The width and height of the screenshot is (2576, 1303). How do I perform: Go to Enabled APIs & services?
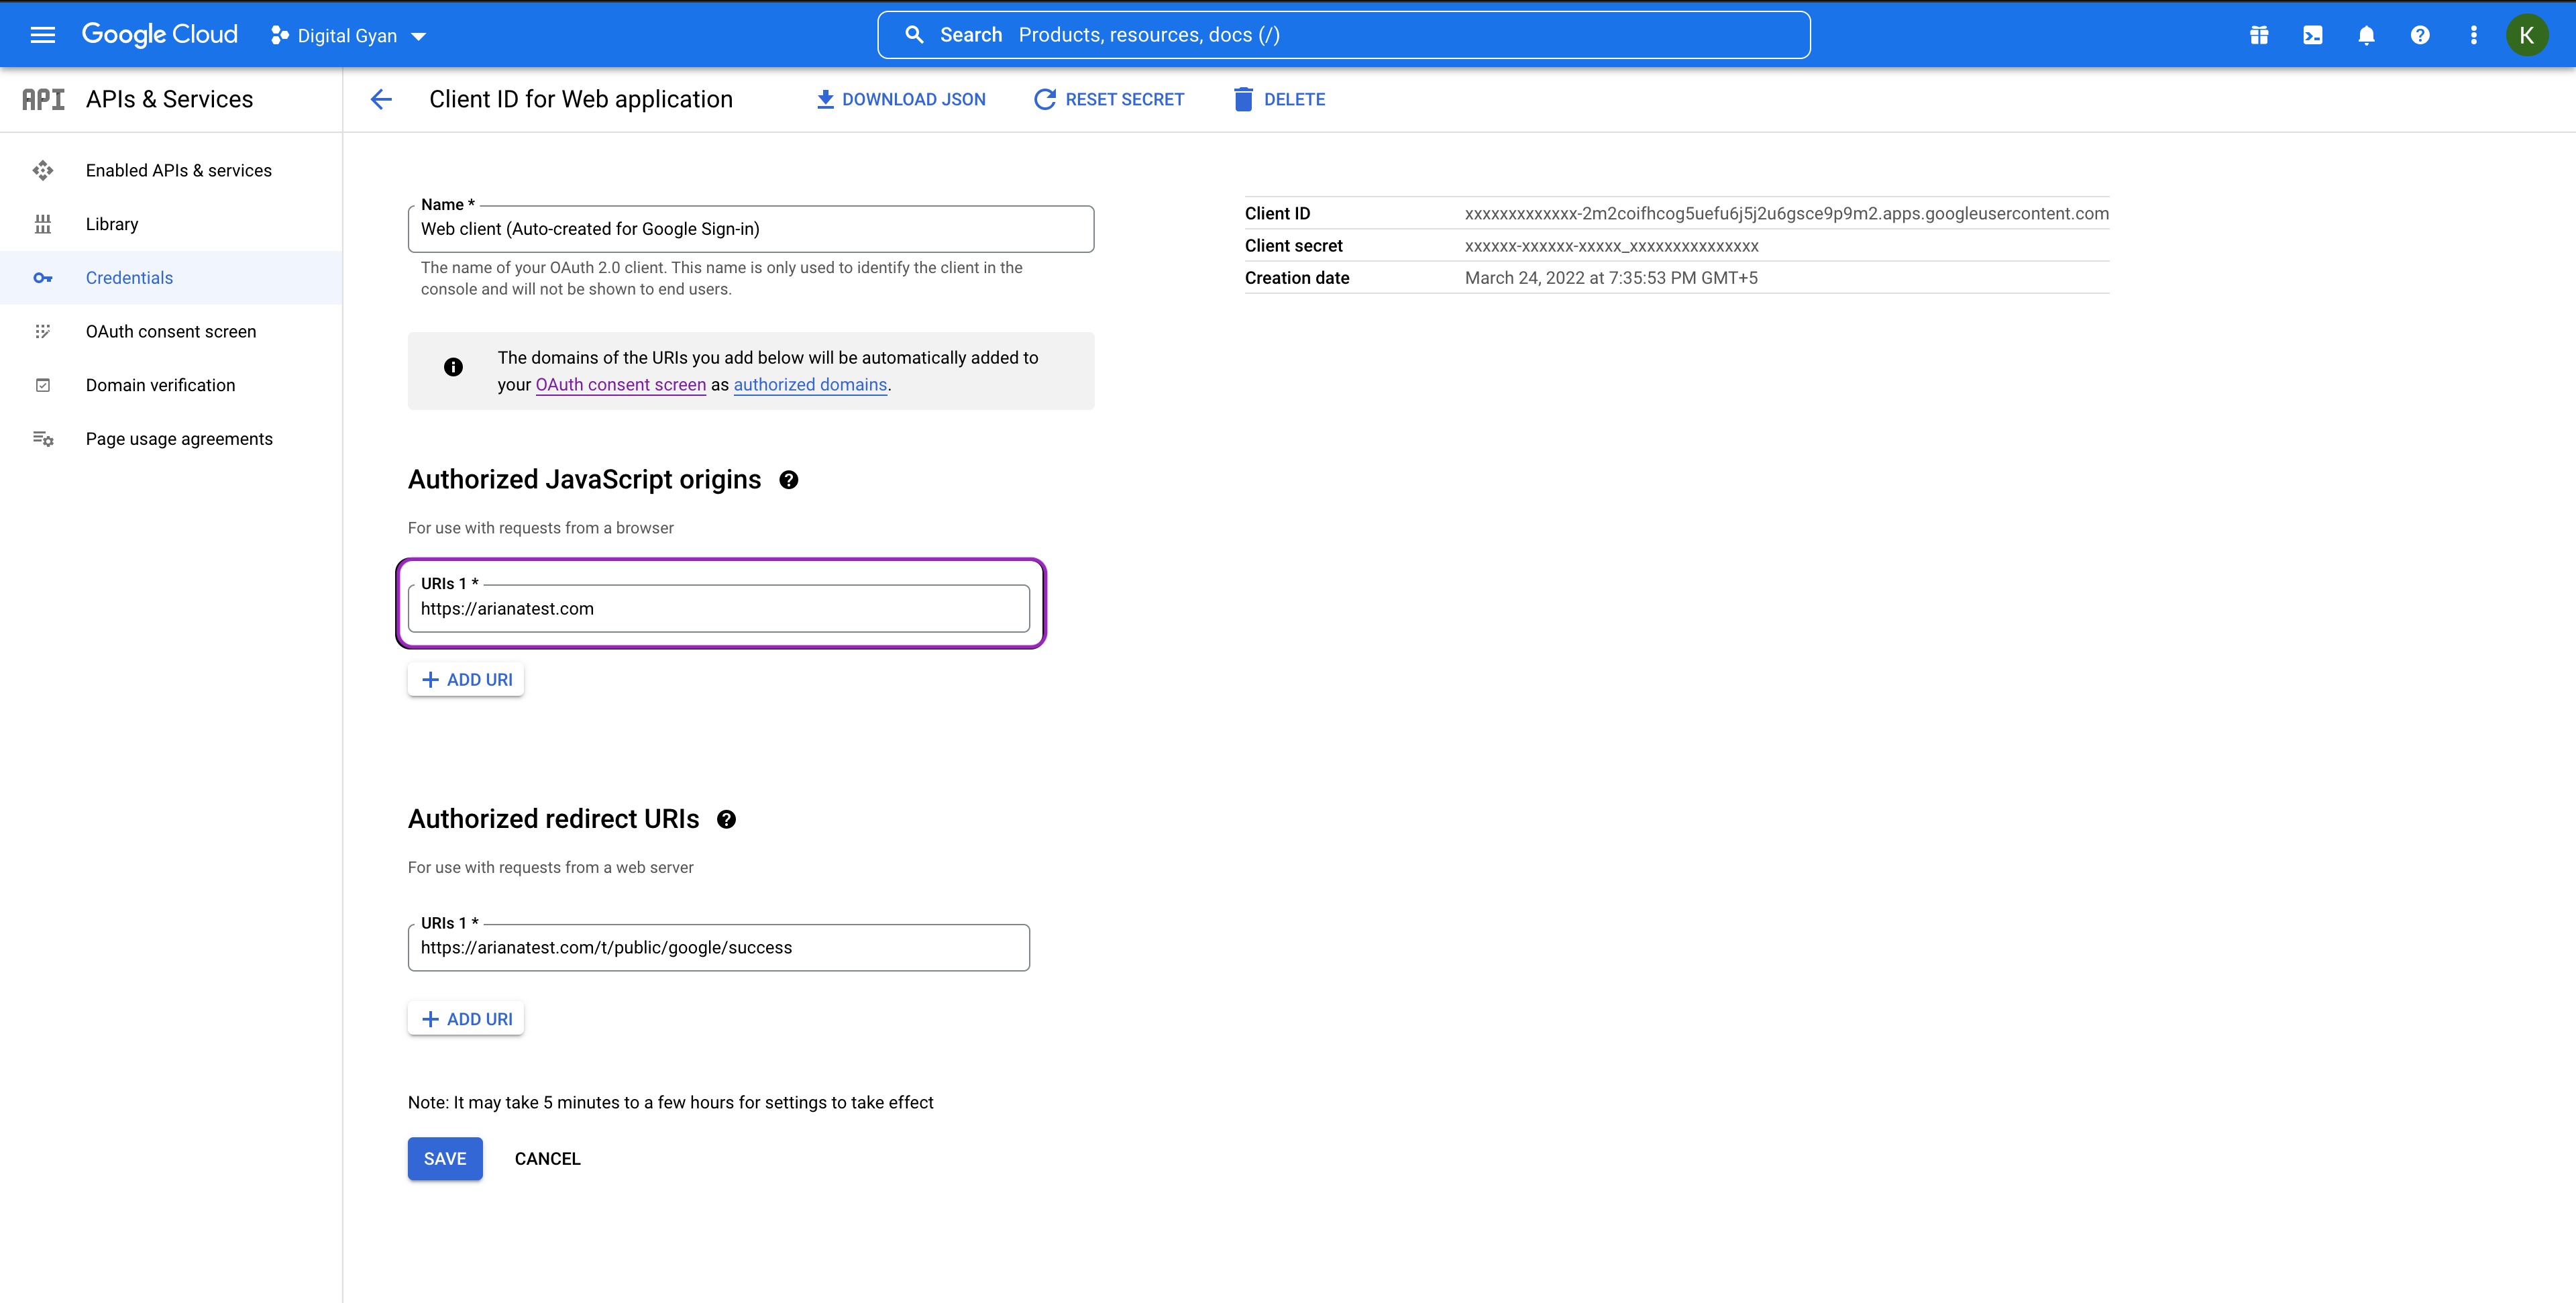pyautogui.click(x=178, y=169)
